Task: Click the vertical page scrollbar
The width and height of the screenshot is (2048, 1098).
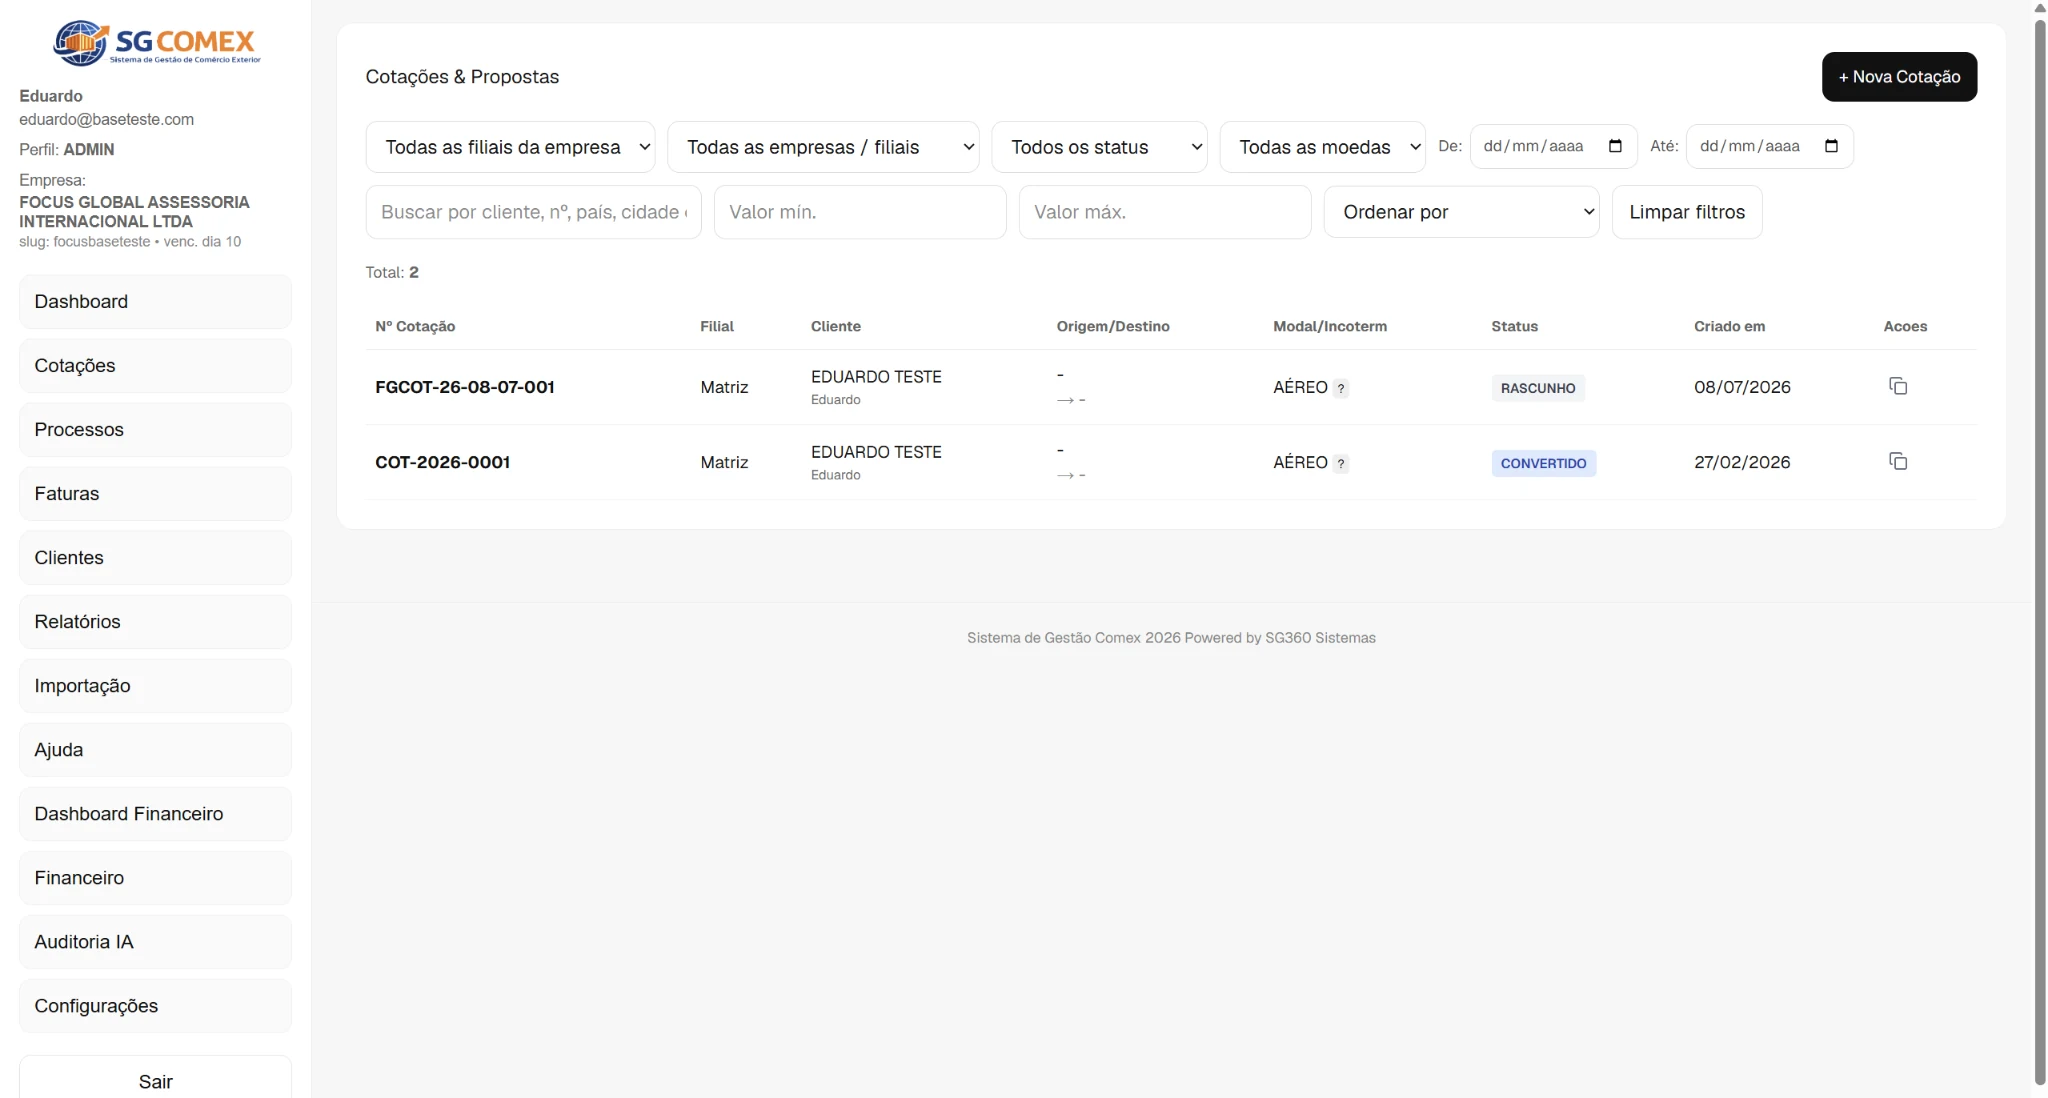Action: pos(2040,550)
